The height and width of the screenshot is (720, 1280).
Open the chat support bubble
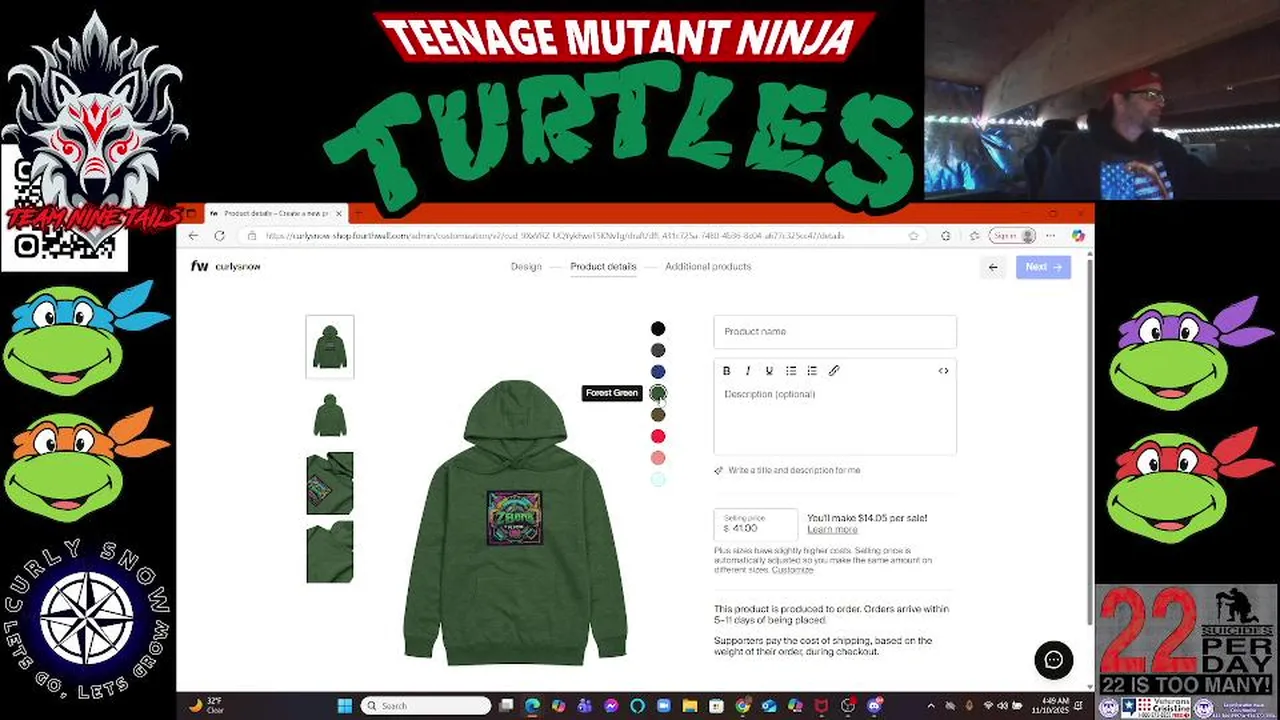1053,660
